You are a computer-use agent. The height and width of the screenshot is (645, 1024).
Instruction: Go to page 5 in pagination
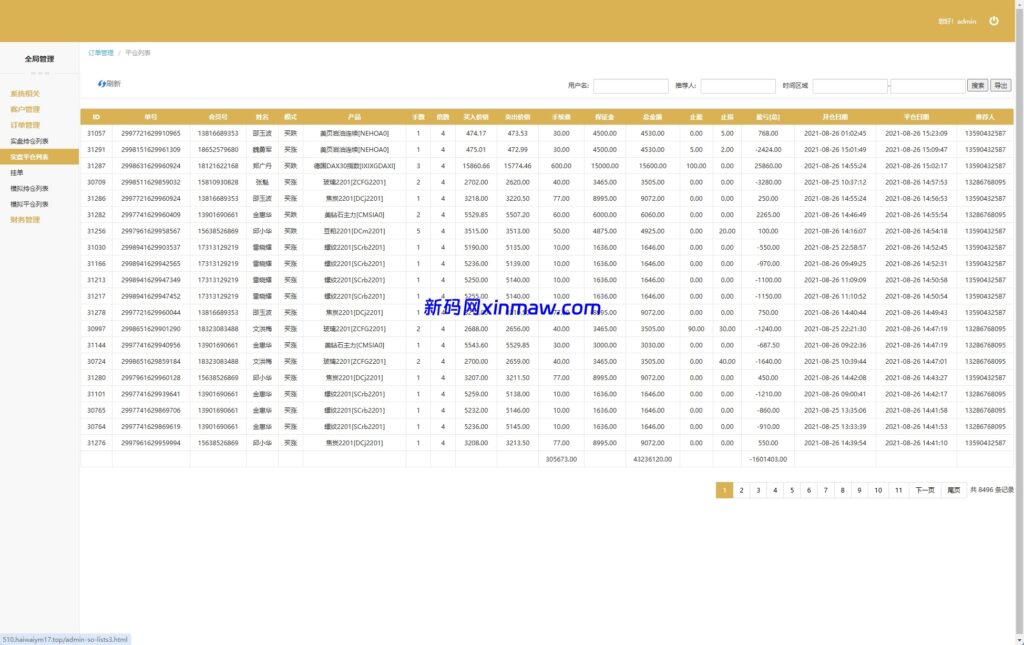(791, 490)
